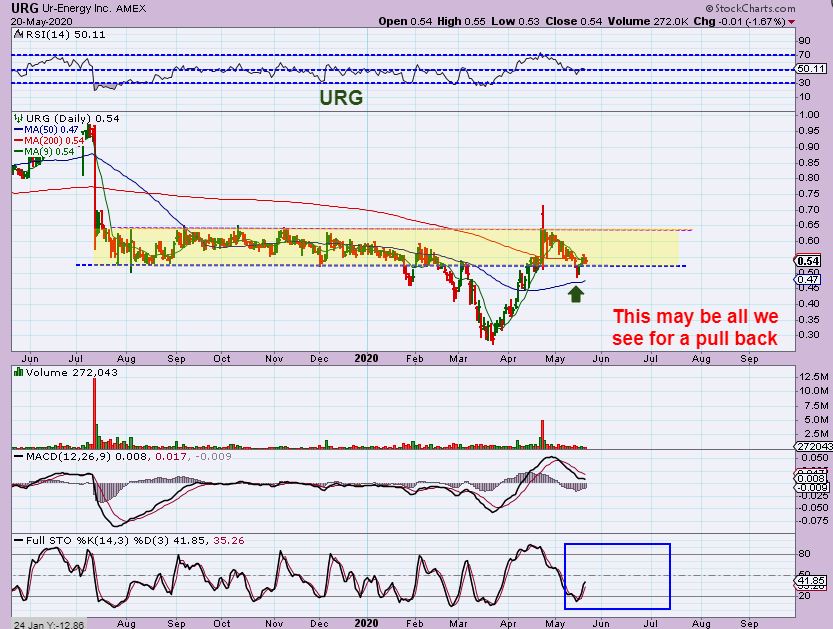833x629 pixels.
Task: Click the 'MACD(12,26,9) 0.008' label
Action: [x=87, y=456]
